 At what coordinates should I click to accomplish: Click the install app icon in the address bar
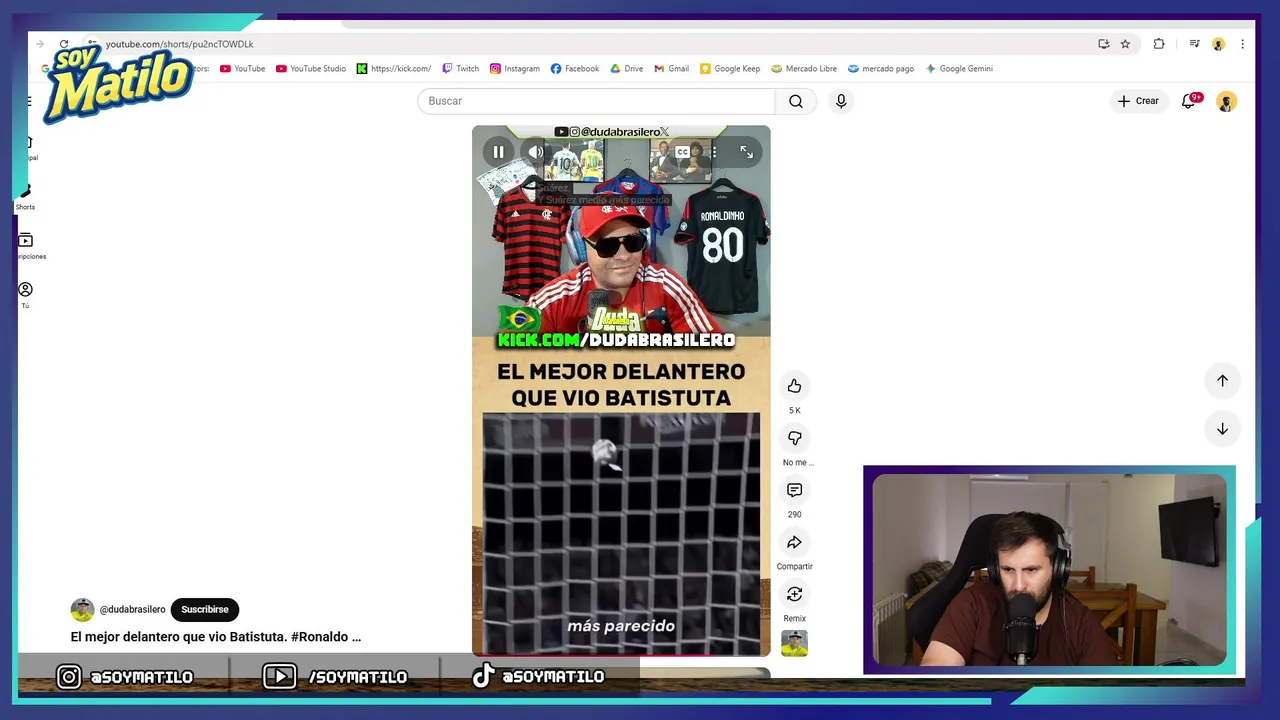(1103, 44)
